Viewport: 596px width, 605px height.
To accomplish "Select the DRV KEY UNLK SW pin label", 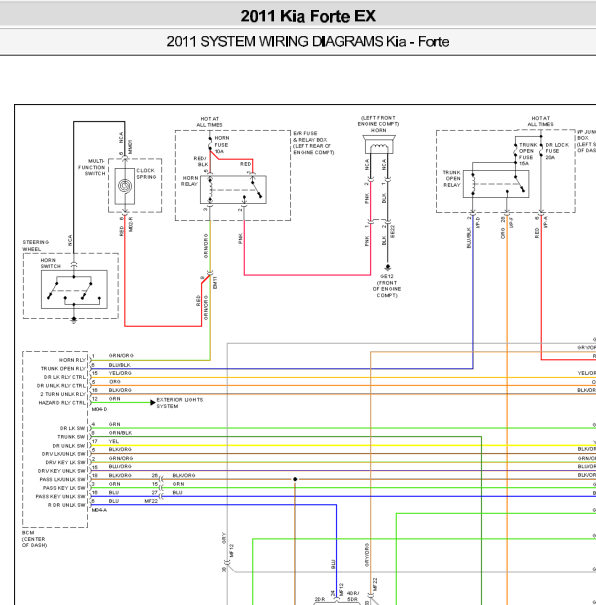I will [x=62, y=471].
